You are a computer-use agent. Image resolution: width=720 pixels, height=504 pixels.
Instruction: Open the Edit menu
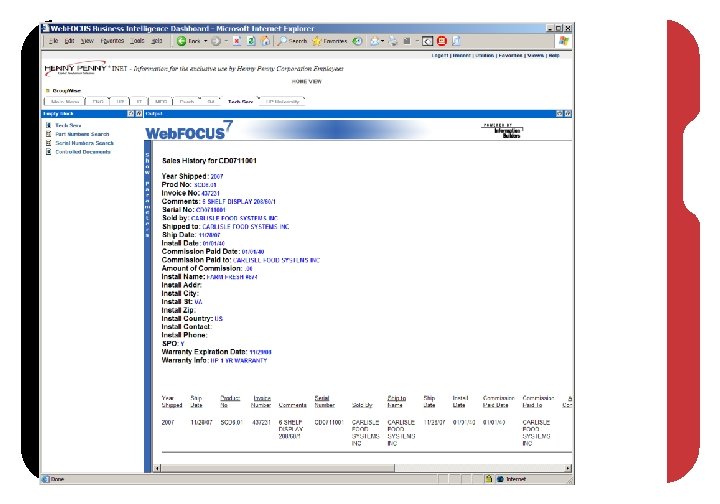tap(69, 41)
